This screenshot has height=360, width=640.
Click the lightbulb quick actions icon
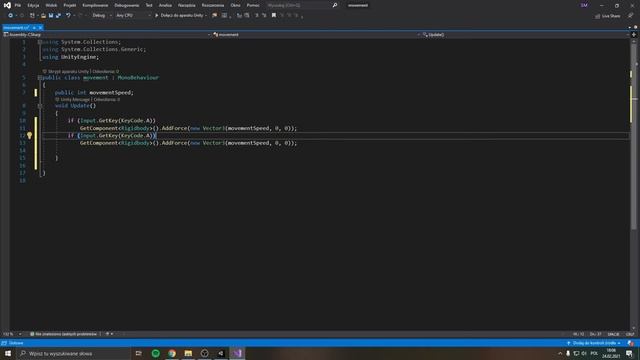click(29, 136)
